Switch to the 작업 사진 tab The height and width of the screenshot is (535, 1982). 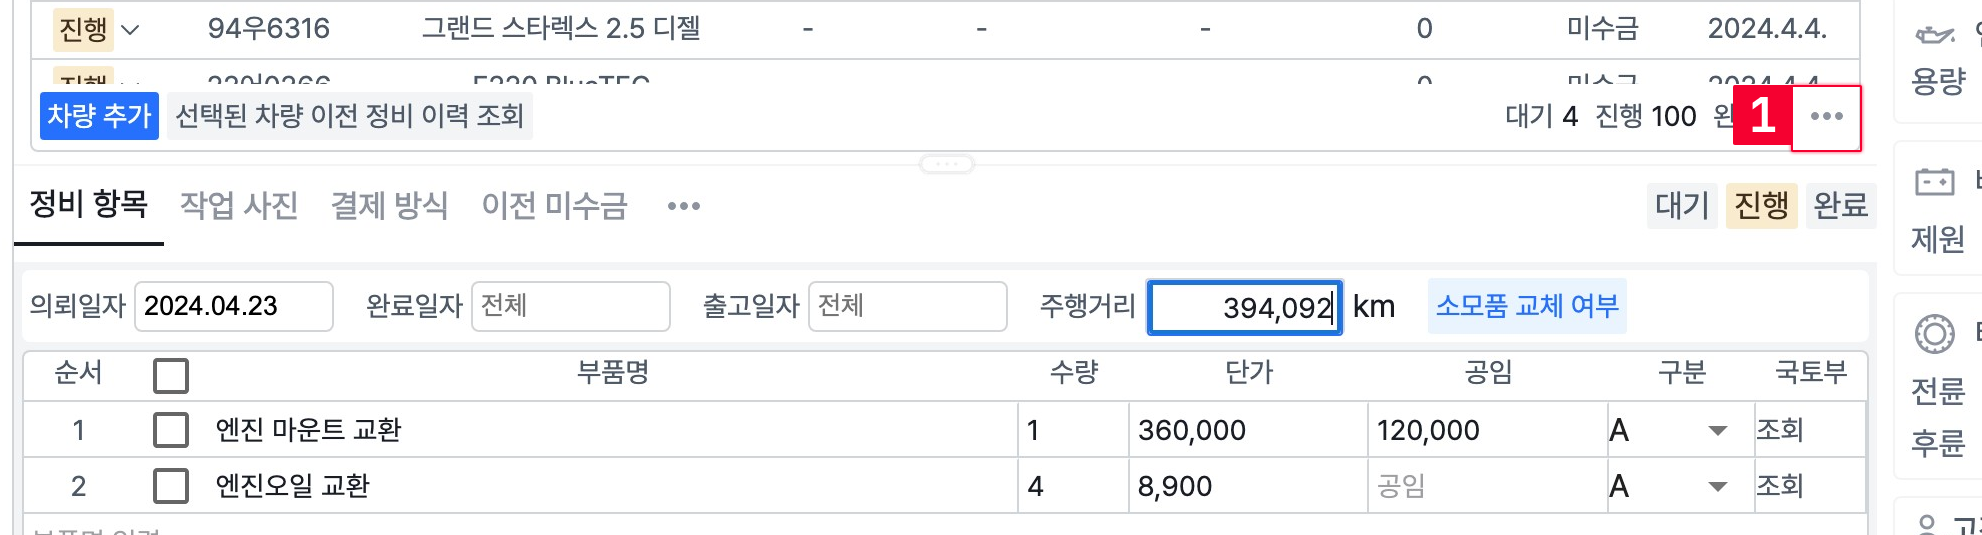pos(239,206)
